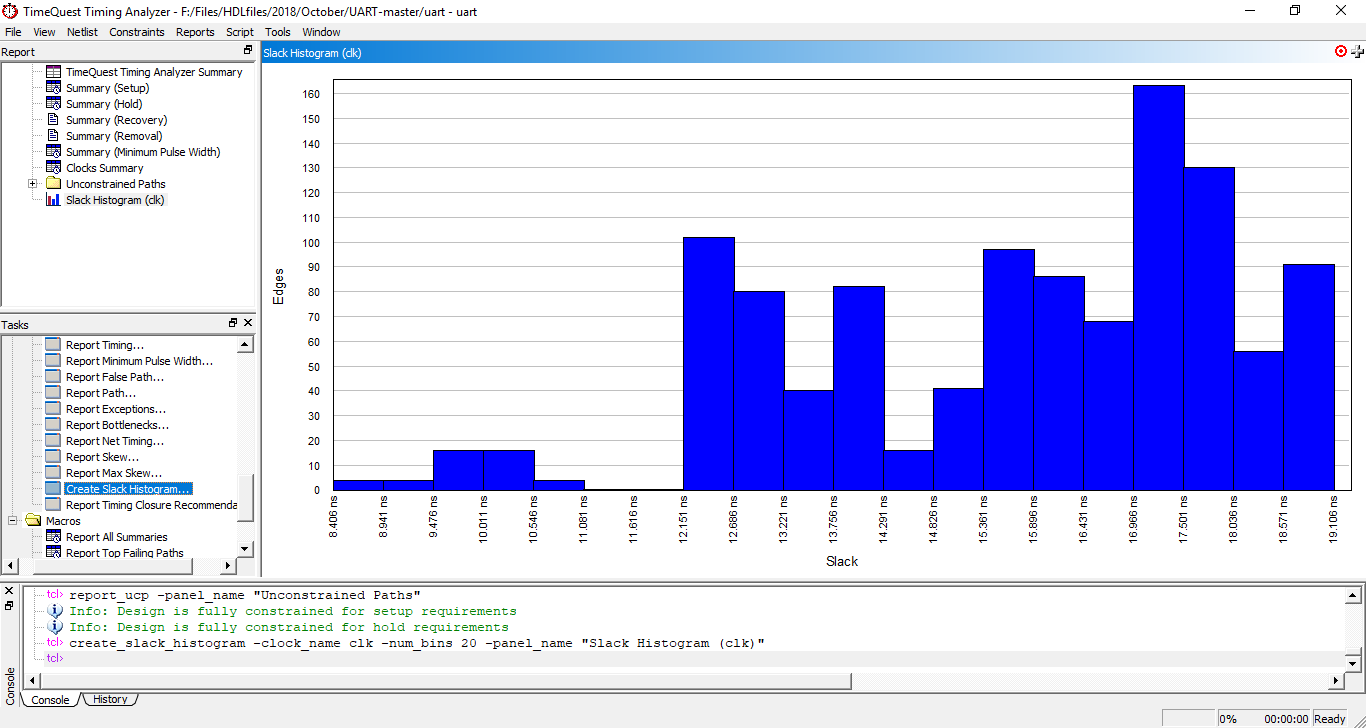Viewport: 1366px width, 728px height.
Task: Click the Macros folder icon
Action: pos(33,521)
